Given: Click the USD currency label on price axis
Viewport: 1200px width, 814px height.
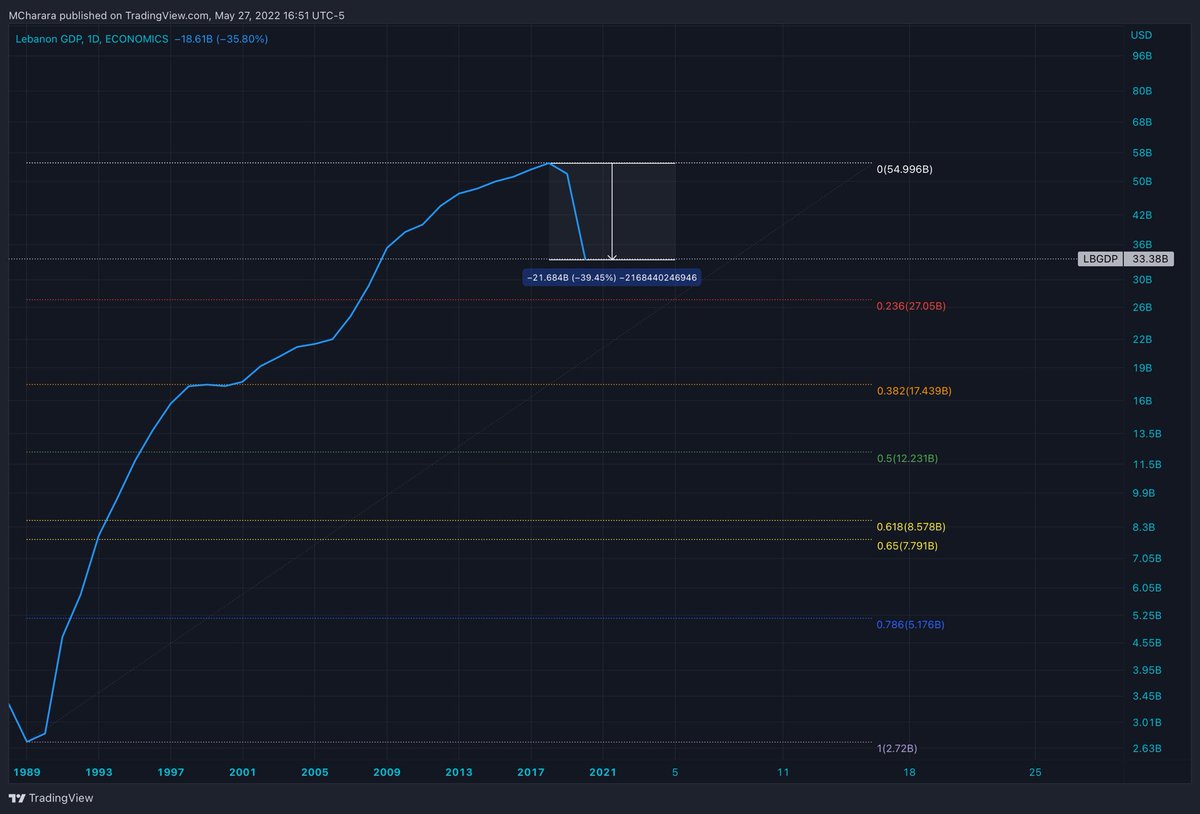Looking at the screenshot, I should pos(1141,35).
